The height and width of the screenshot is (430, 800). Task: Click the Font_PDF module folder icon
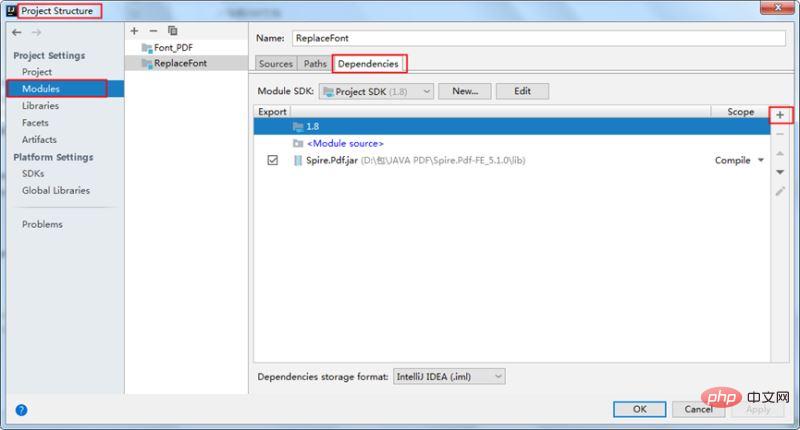[x=147, y=48]
